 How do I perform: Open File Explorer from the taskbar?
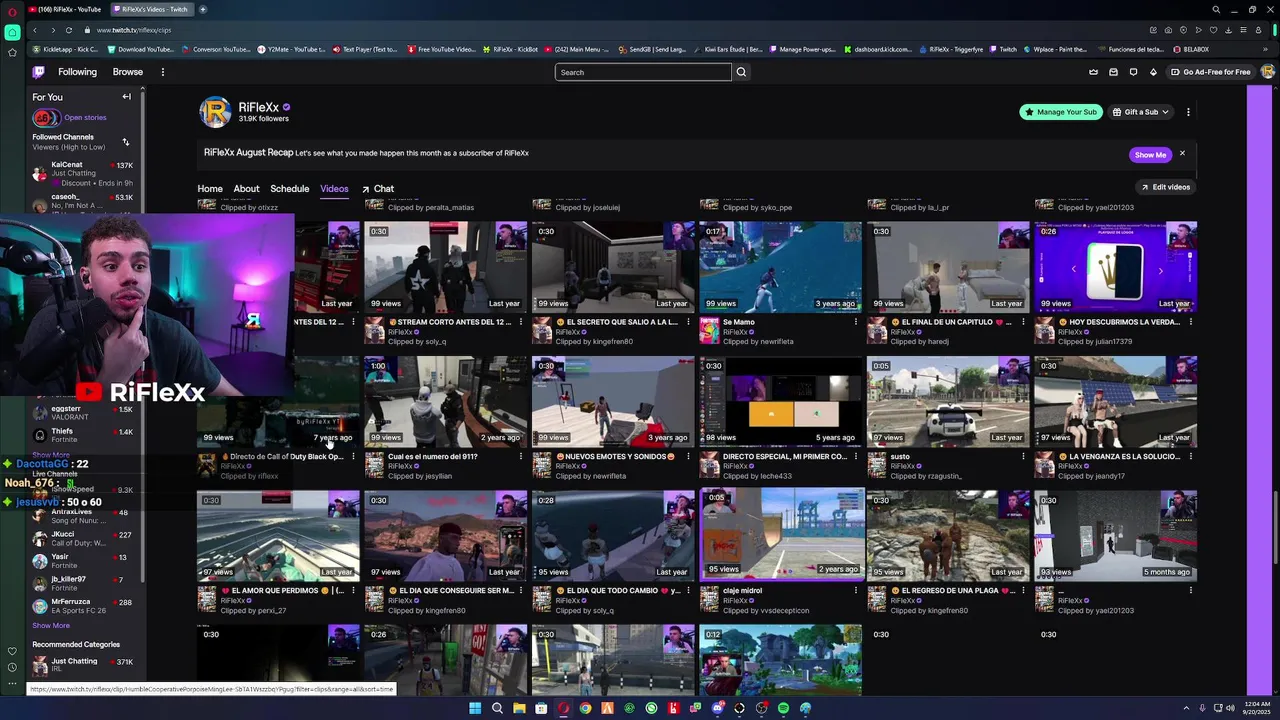pyautogui.click(x=519, y=708)
